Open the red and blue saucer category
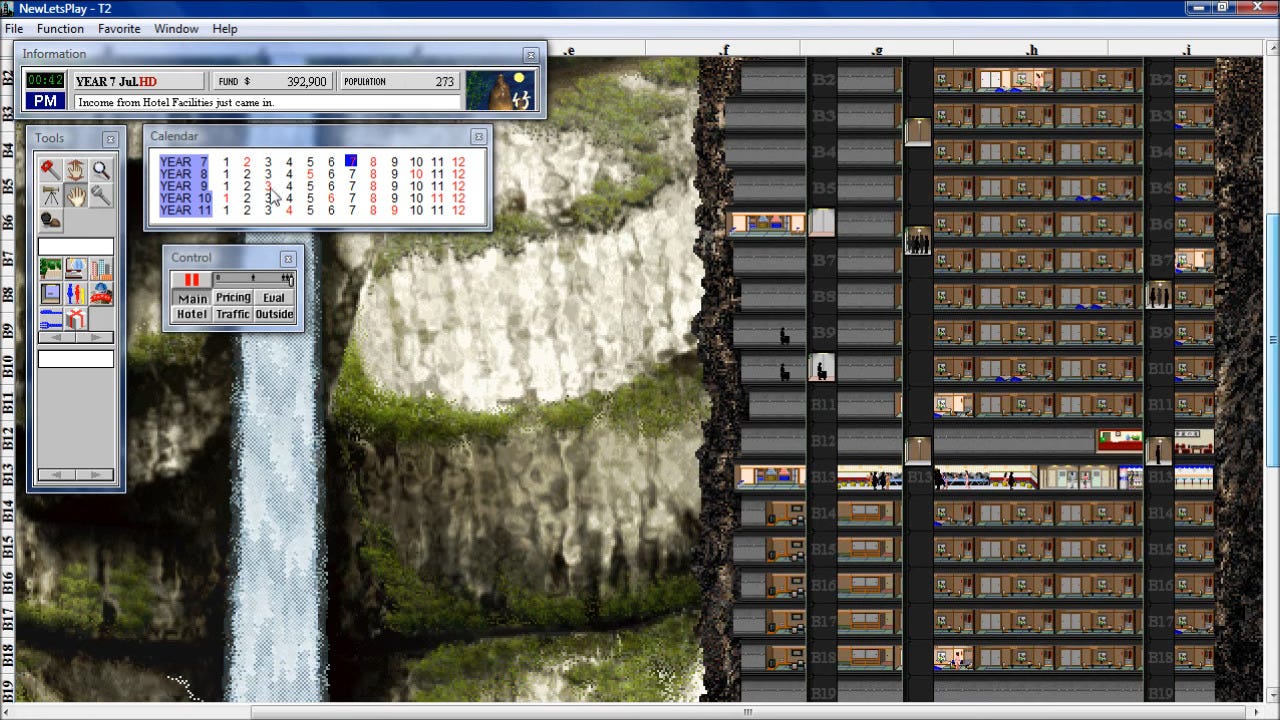 [x=100, y=294]
